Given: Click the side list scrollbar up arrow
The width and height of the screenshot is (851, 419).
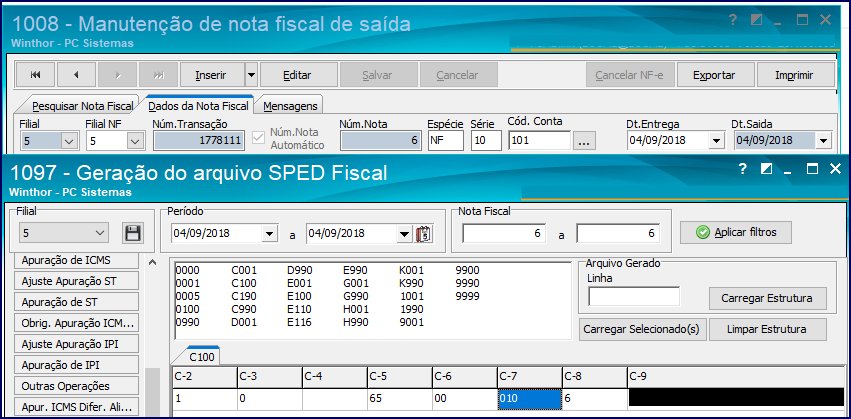Looking at the screenshot, I should pos(153,263).
